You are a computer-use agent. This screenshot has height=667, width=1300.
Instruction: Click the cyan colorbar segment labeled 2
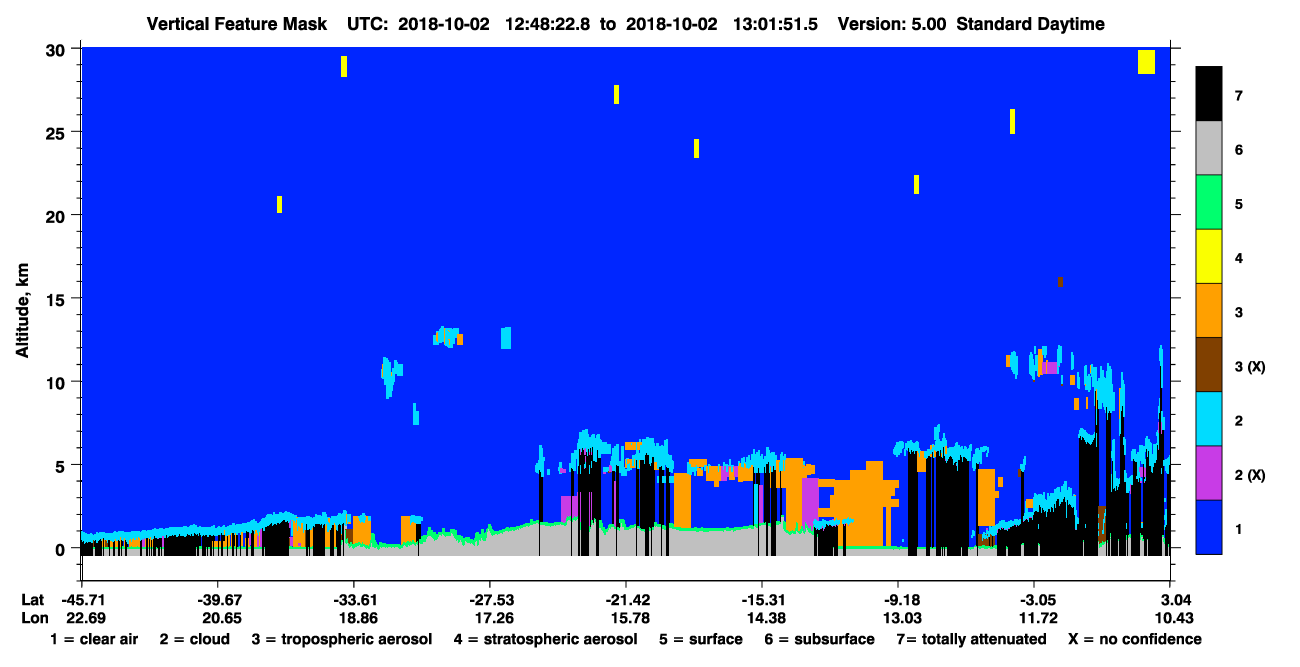click(x=1209, y=419)
